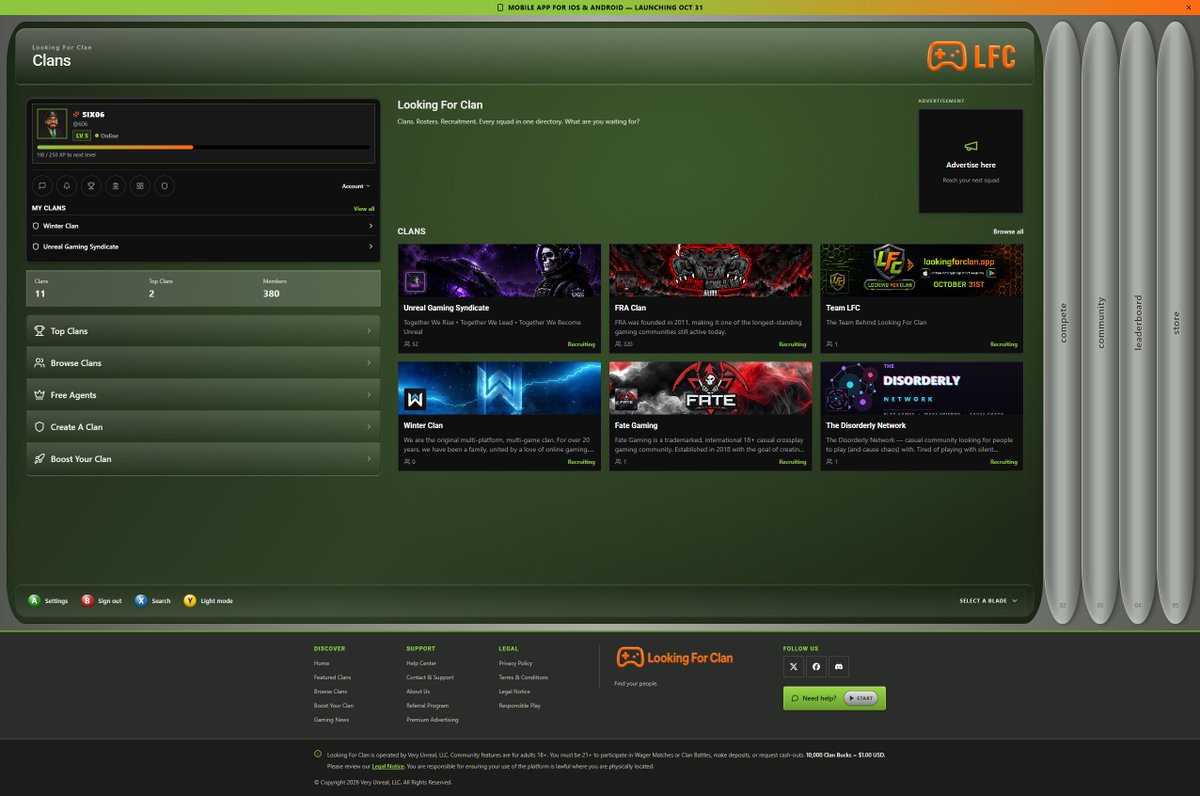Open the Browse Clans menu item
Image resolution: width=1200 pixels, height=796 pixels.
coord(203,363)
